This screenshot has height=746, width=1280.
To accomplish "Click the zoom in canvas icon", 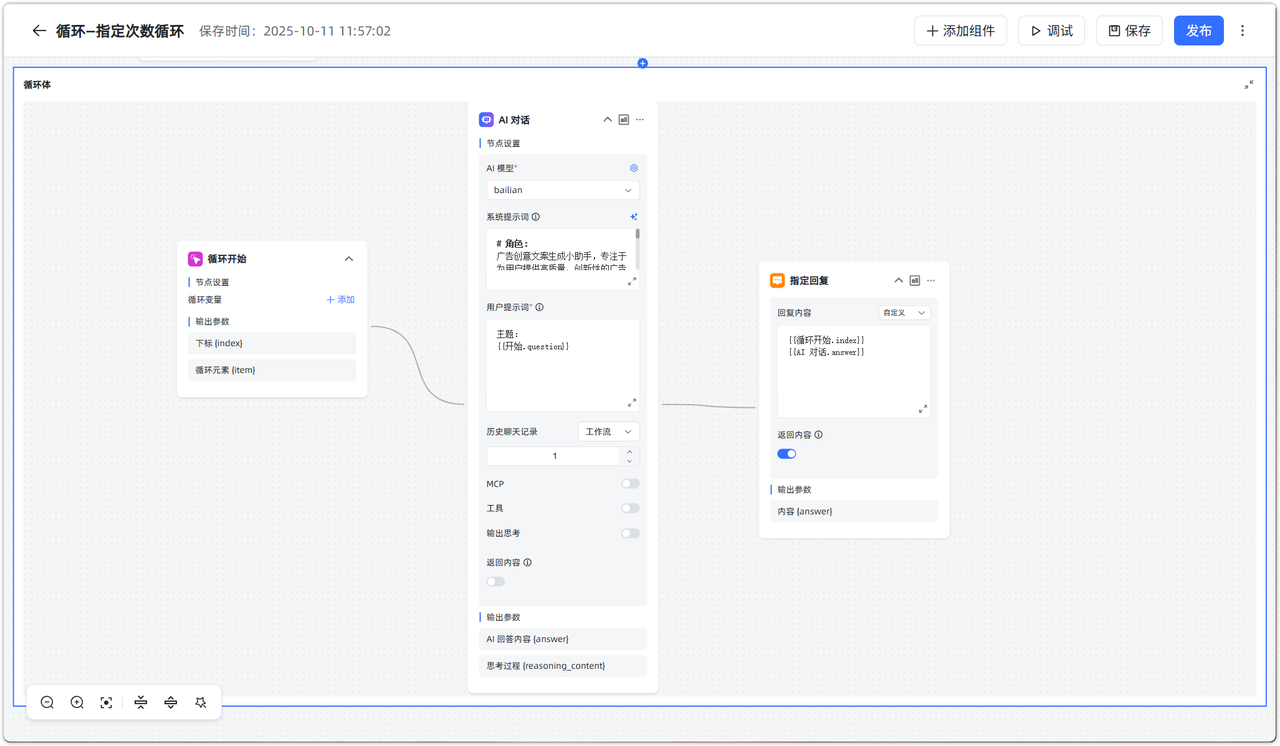I will tap(77, 703).
